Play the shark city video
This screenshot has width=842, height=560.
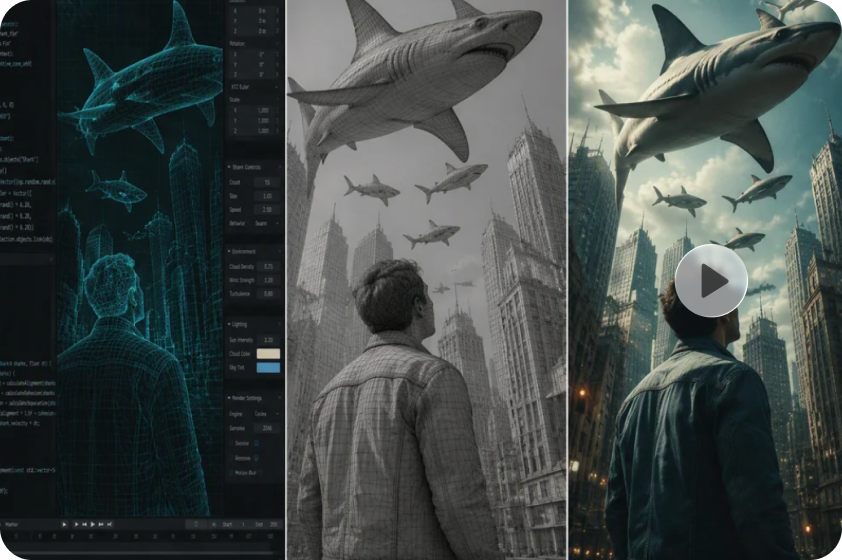coord(711,280)
